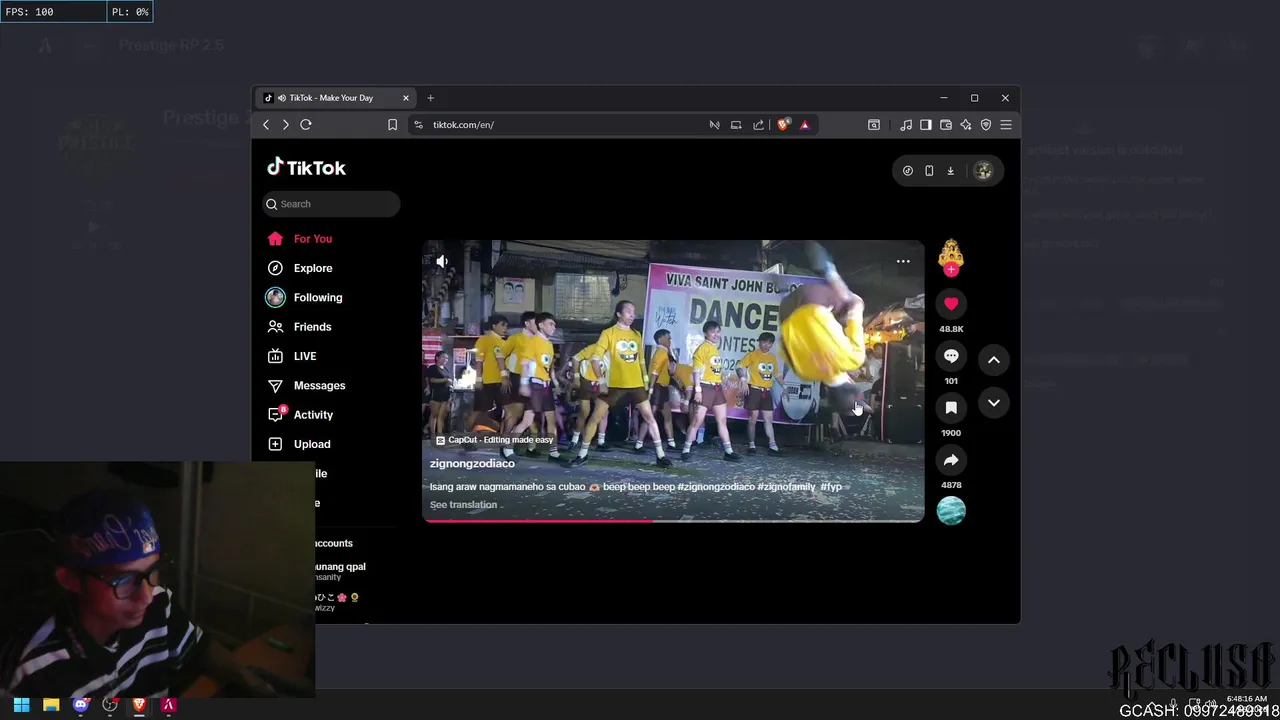Open the Brave VPN shield icon
Screen dimensions: 1280x720
pos(986,125)
